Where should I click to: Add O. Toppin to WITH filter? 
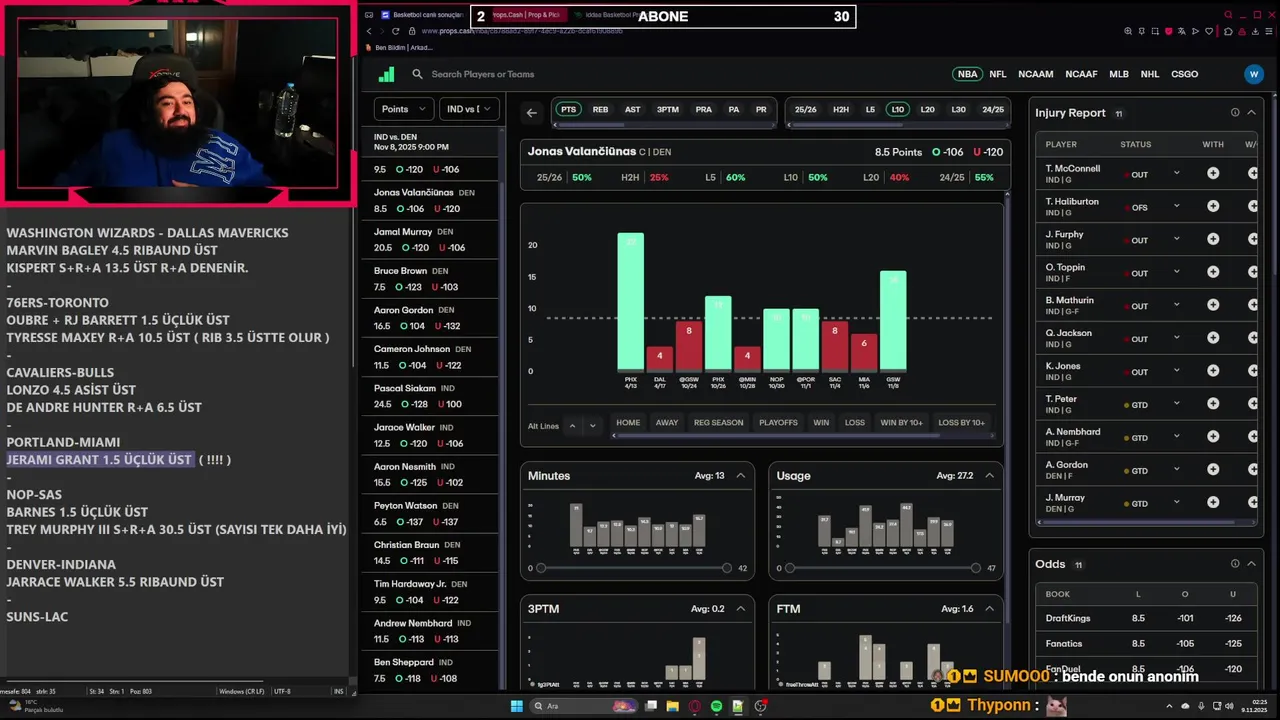tap(1213, 272)
